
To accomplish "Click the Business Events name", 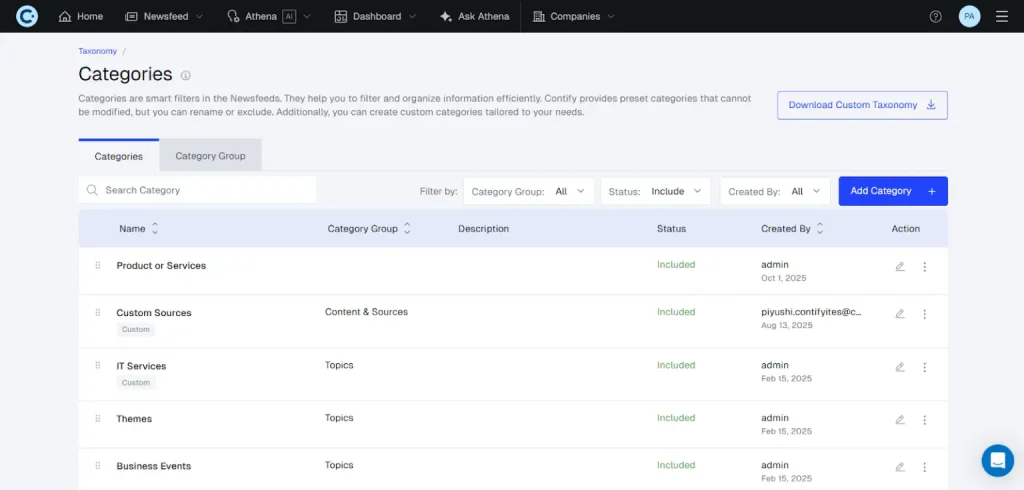I will pos(153,466).
